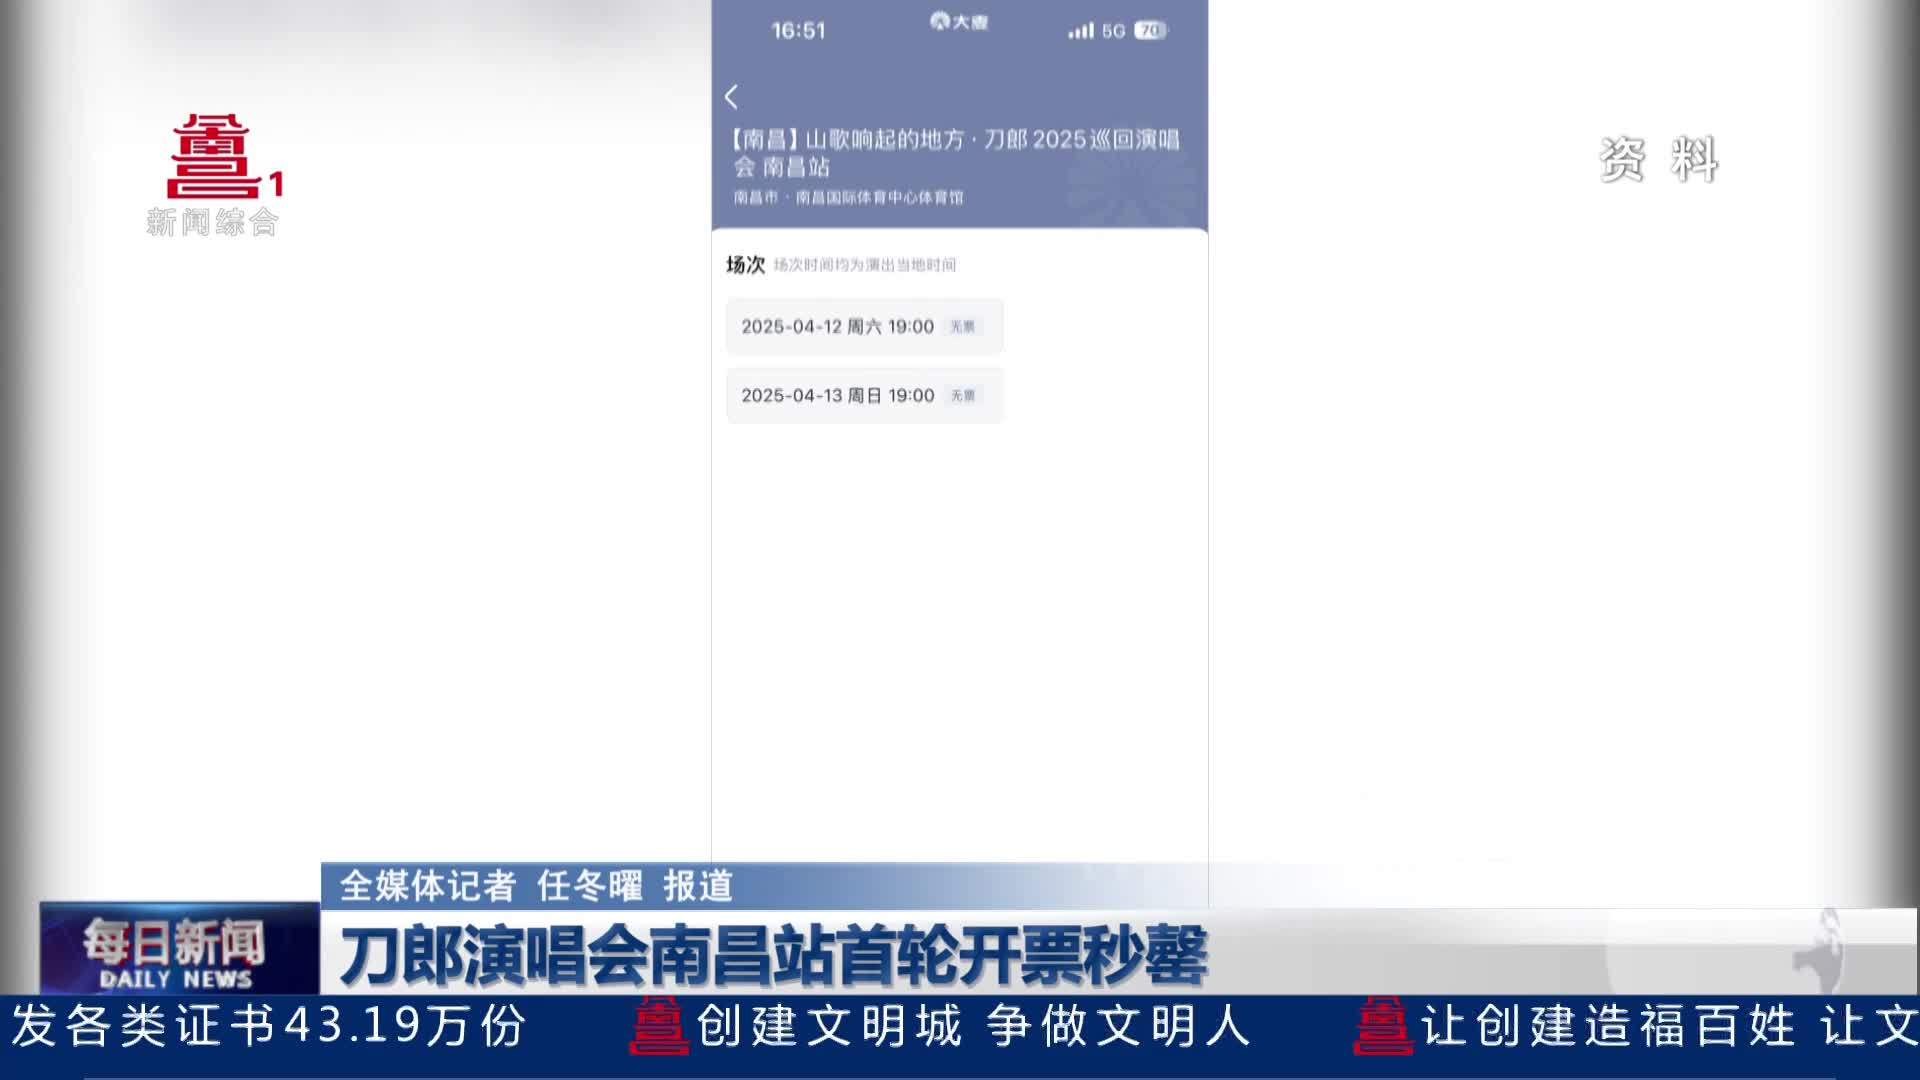
Task: Click the 大麦 app logo in the status bar
Action: pyautogui.click(x=958, y=22)
